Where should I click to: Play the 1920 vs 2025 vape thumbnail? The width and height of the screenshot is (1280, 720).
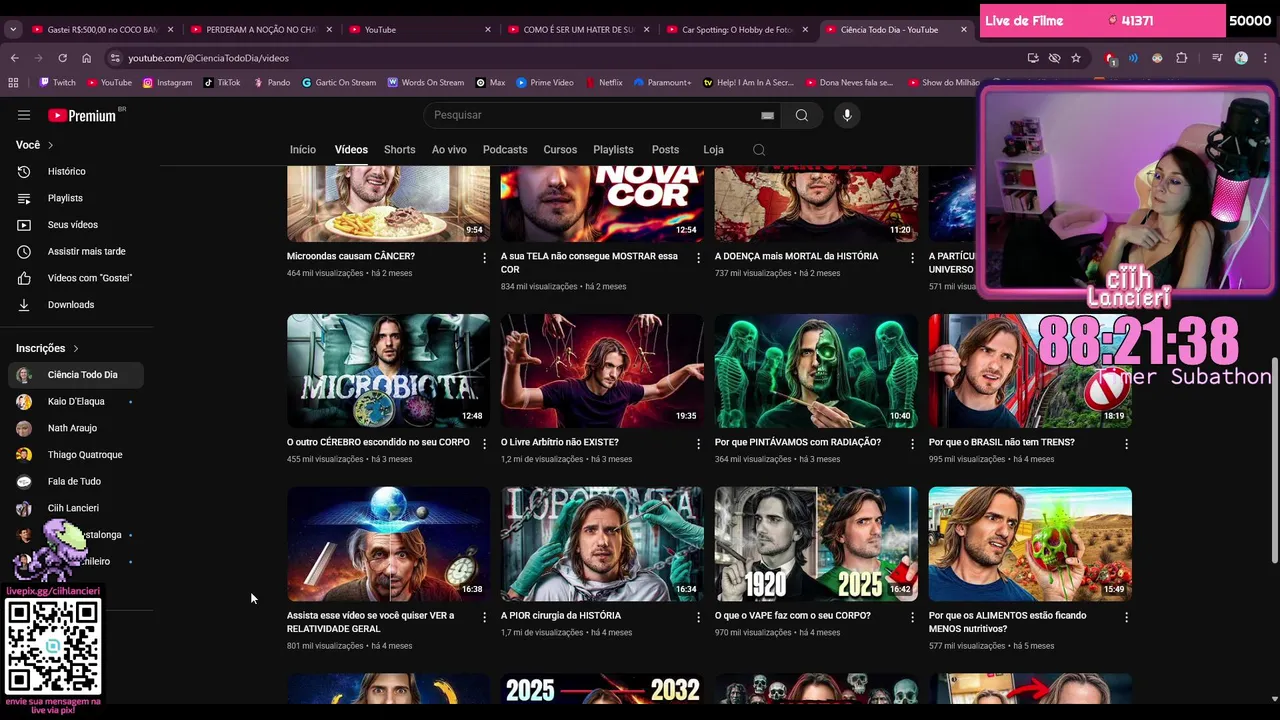click(x=816, y=544)
